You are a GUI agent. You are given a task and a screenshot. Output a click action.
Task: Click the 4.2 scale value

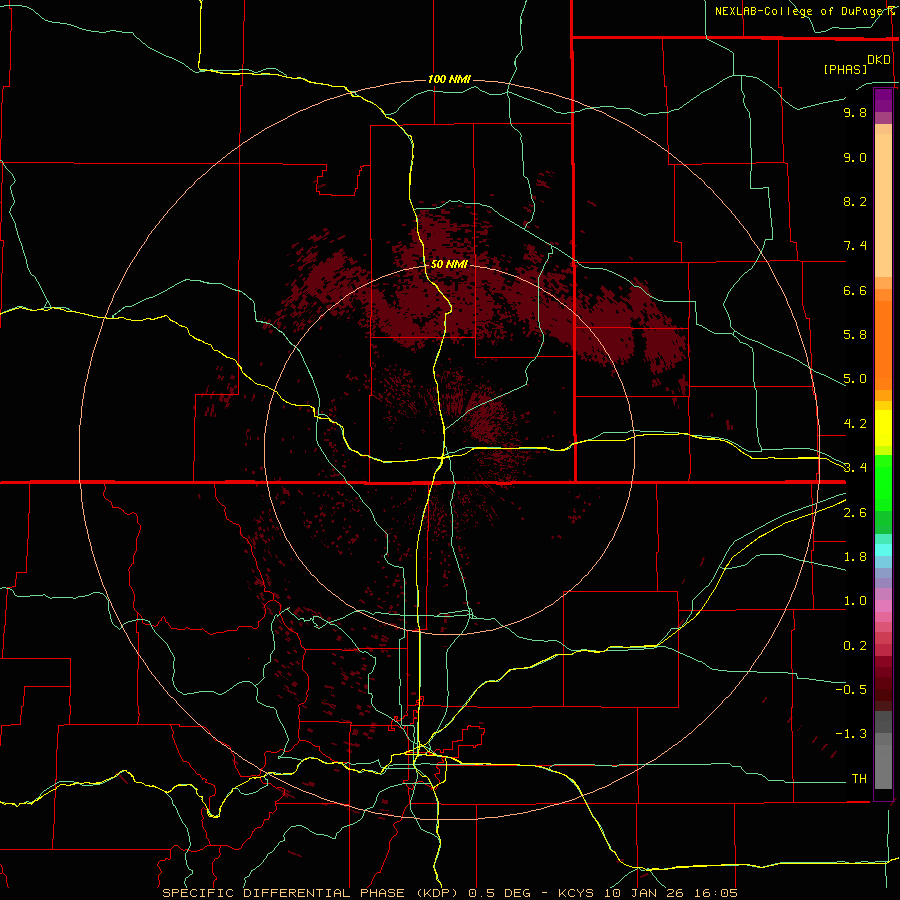click(855, 424)
